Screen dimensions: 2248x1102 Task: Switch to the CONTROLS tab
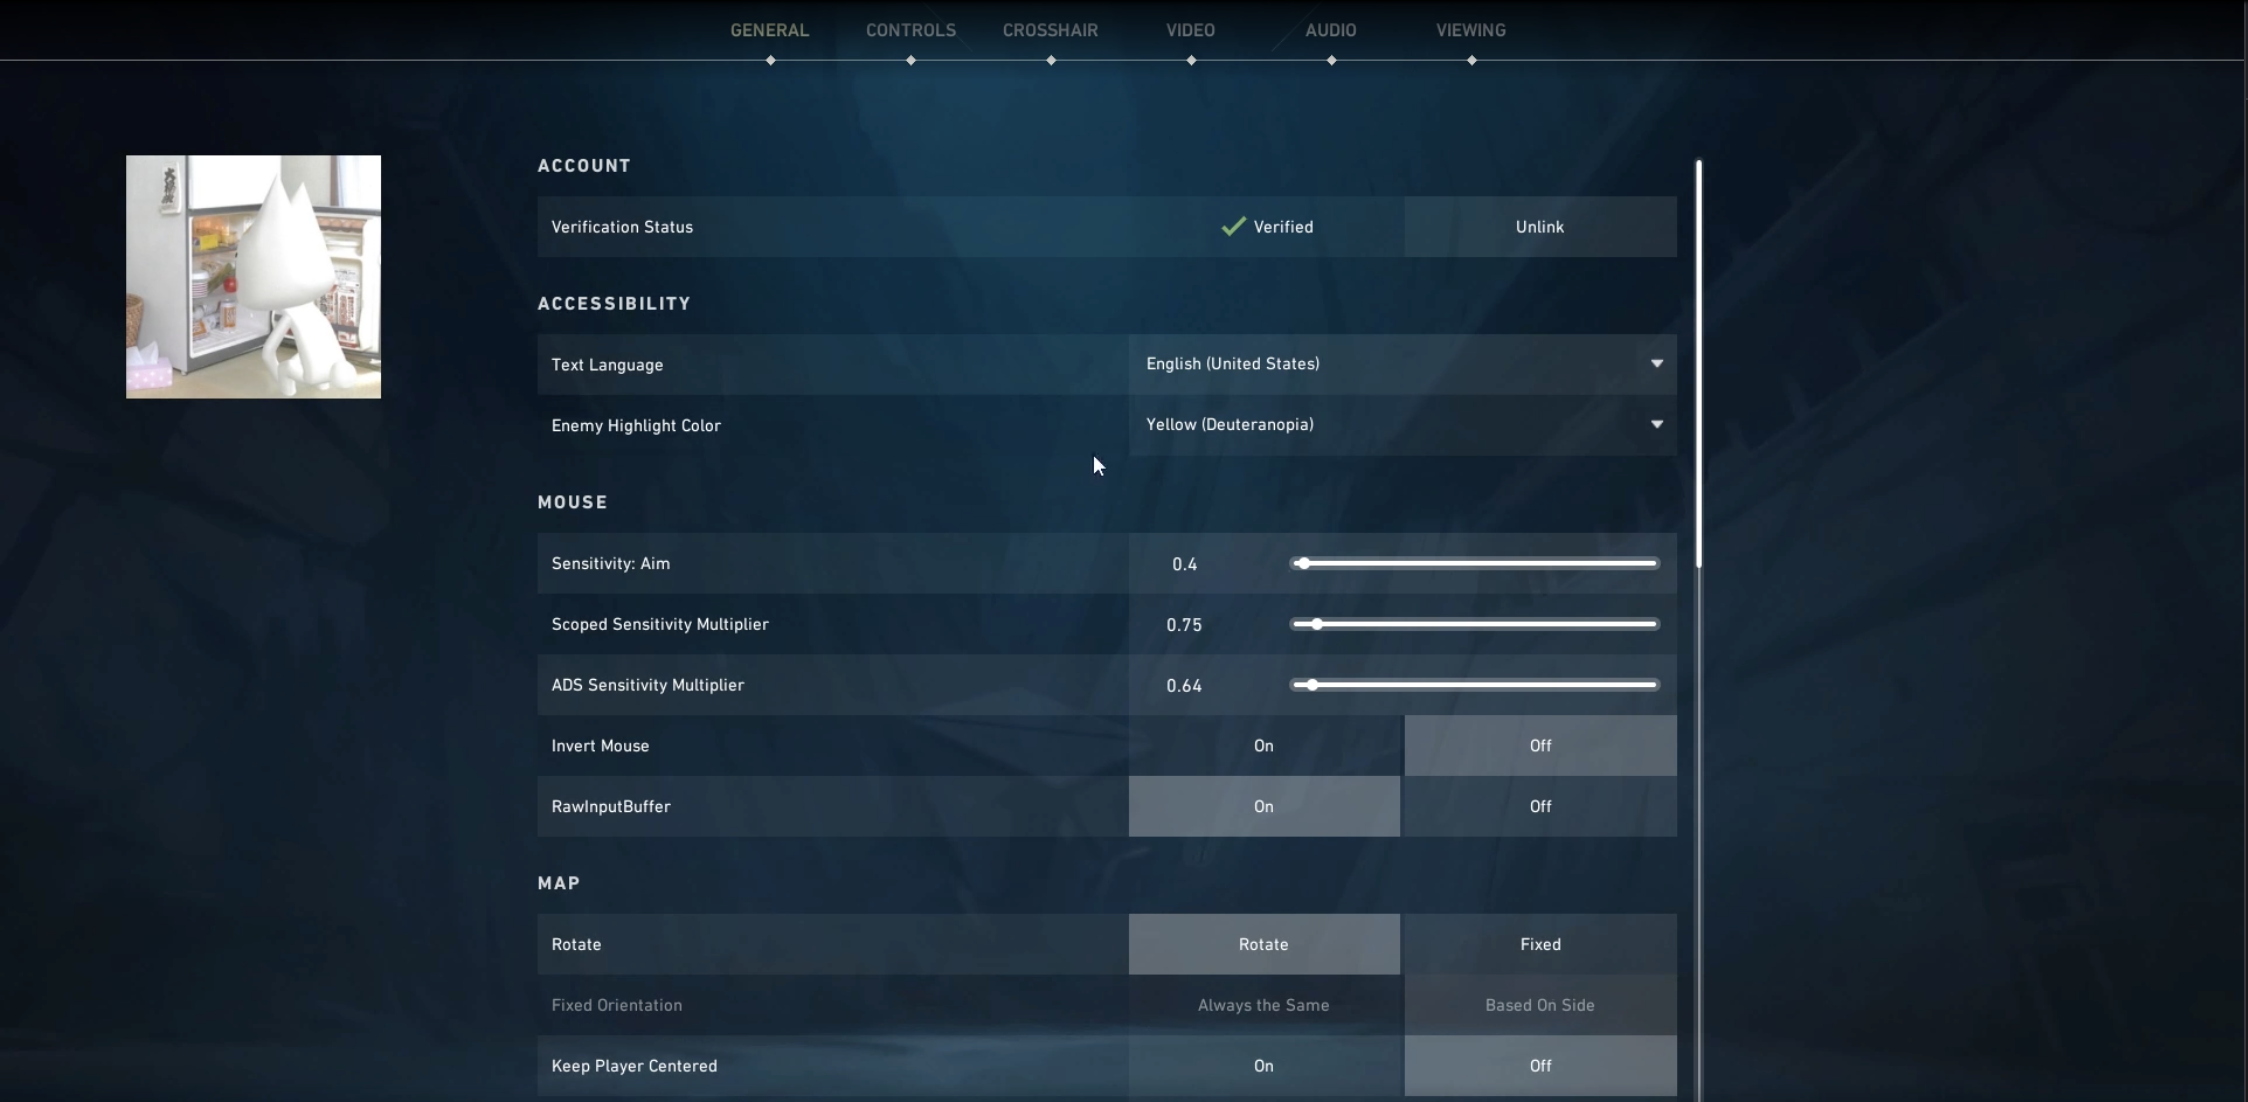[910, 30]
